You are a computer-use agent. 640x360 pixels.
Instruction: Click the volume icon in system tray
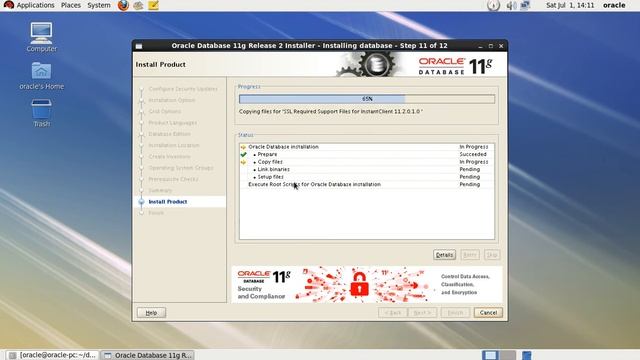511,5
